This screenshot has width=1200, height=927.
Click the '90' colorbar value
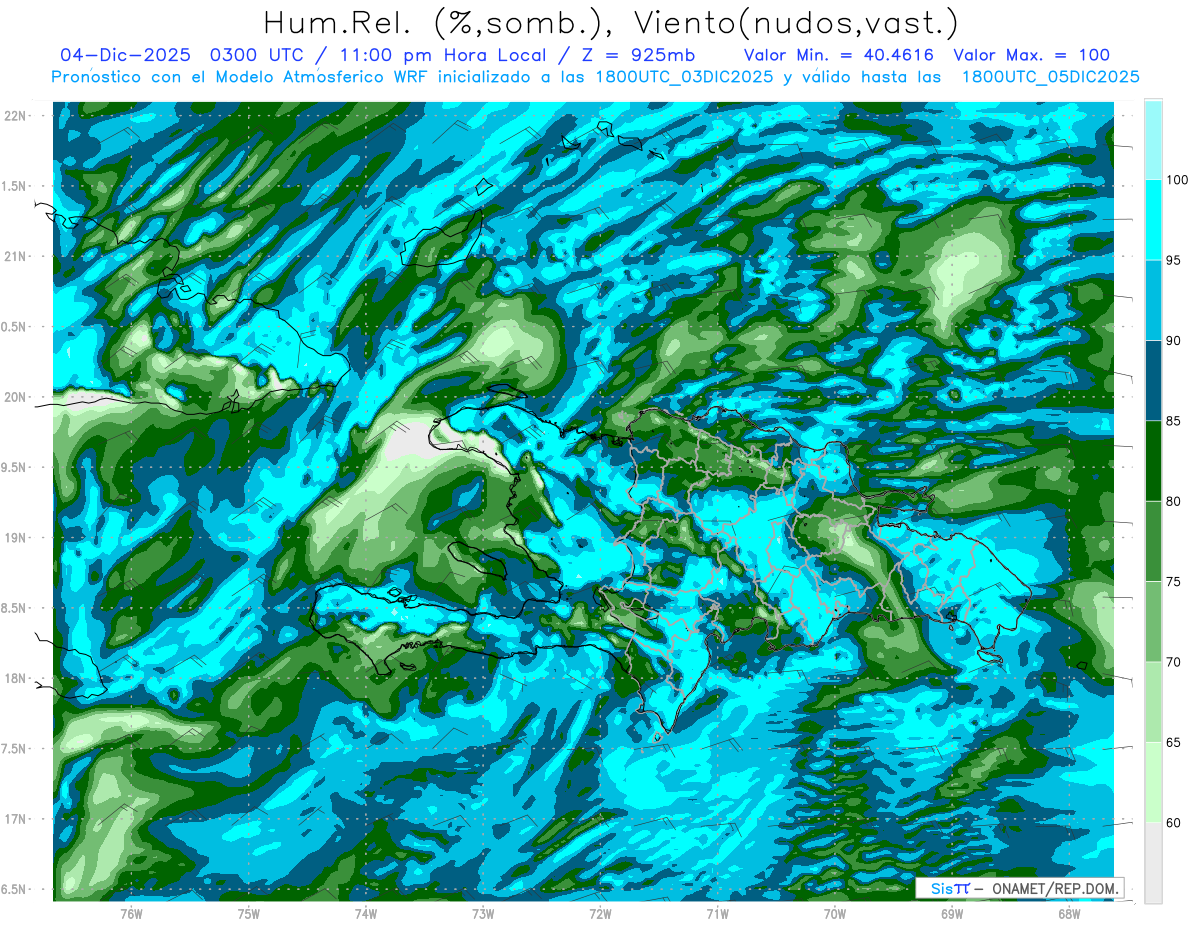[x=1175, y=341]
